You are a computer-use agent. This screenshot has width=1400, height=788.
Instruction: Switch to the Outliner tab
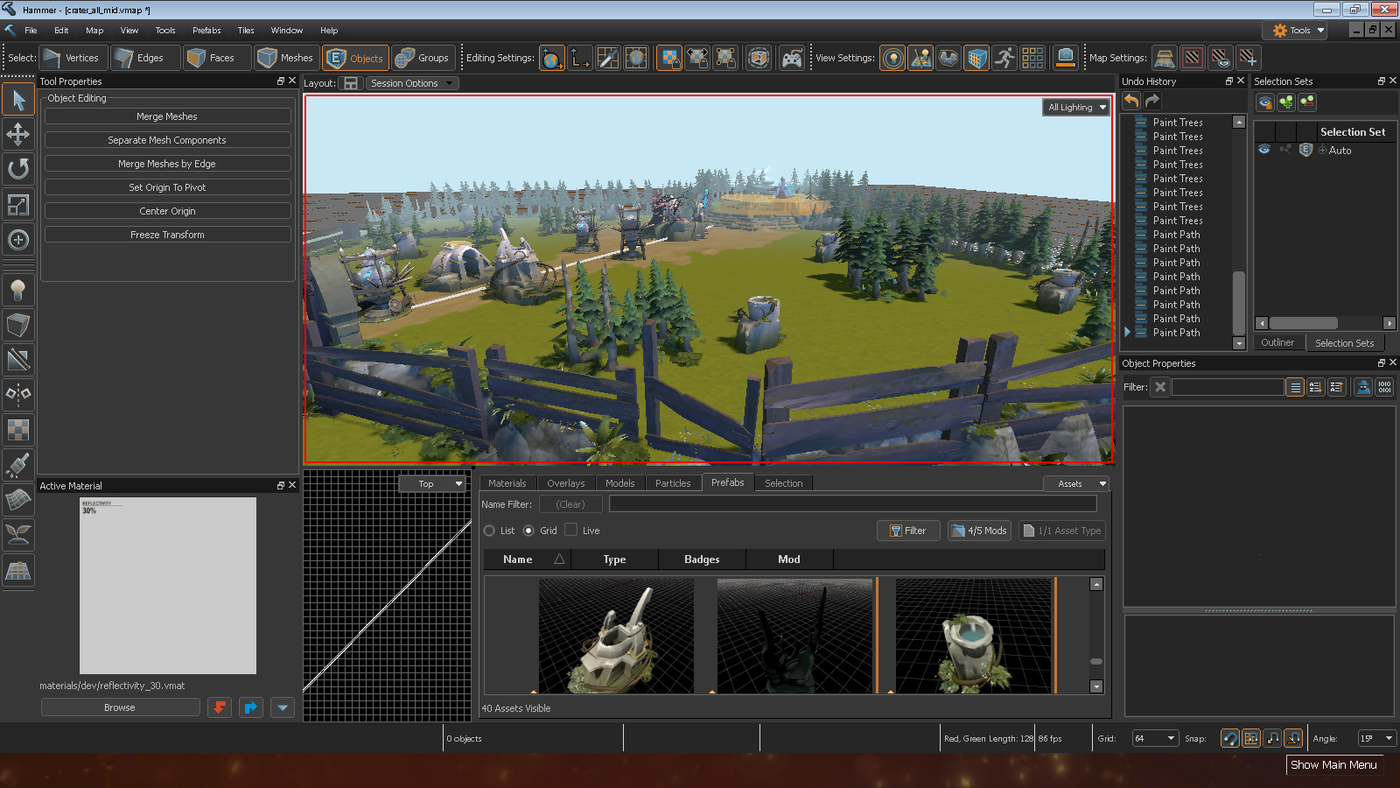(x=1277, y=343)
